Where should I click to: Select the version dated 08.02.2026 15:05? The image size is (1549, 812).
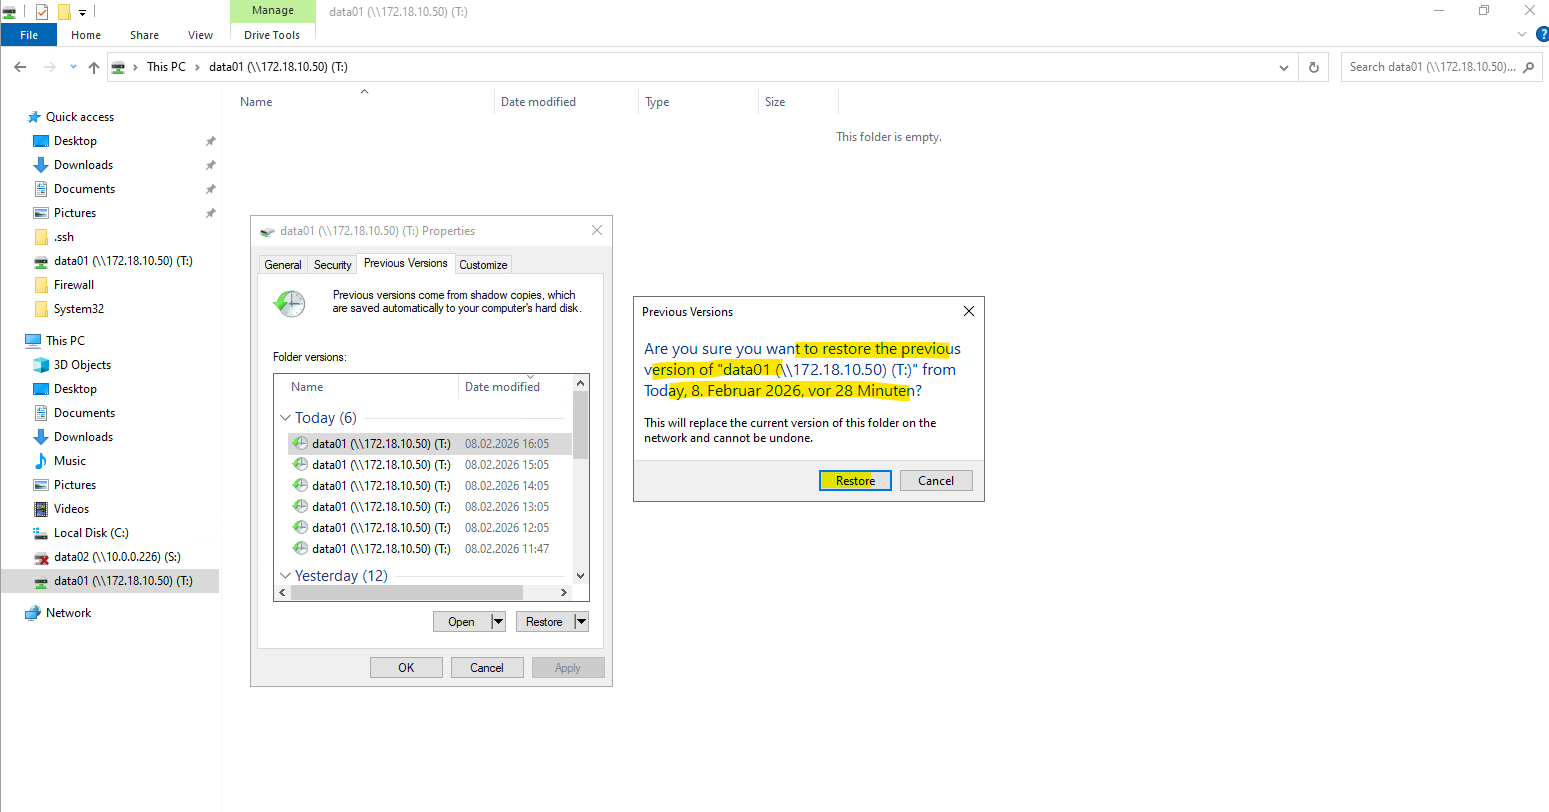click(430, 465)
